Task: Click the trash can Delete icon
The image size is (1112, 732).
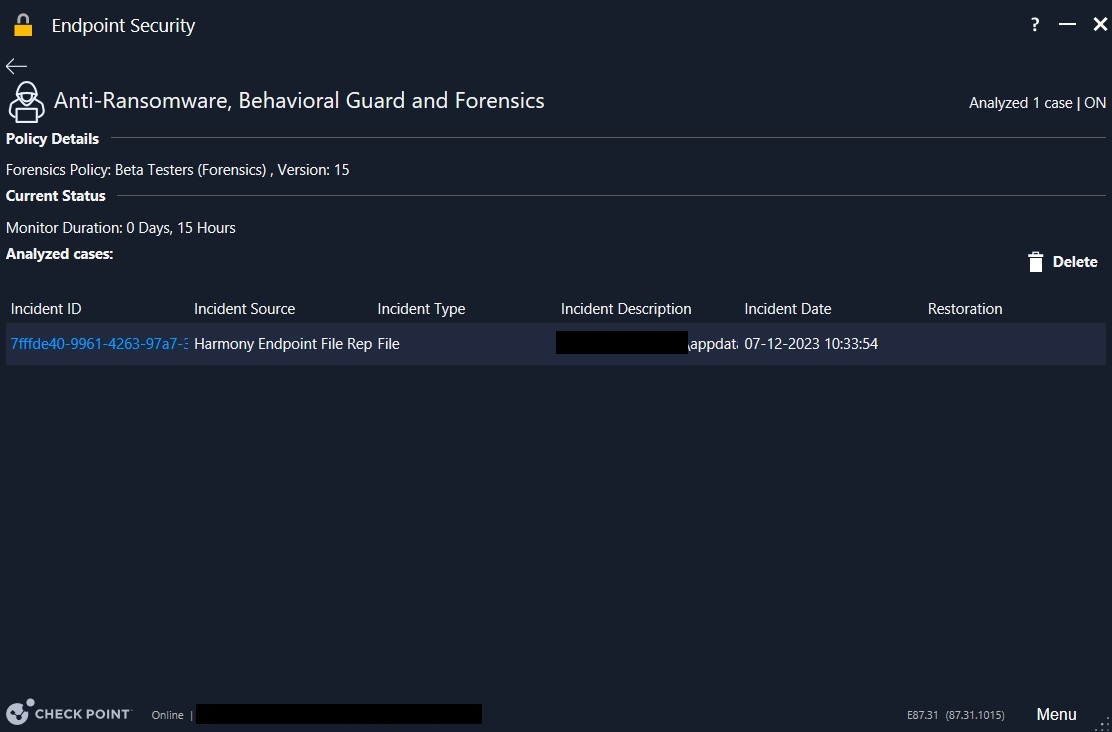Action: pyautogui.click(x=1035, y=262)
